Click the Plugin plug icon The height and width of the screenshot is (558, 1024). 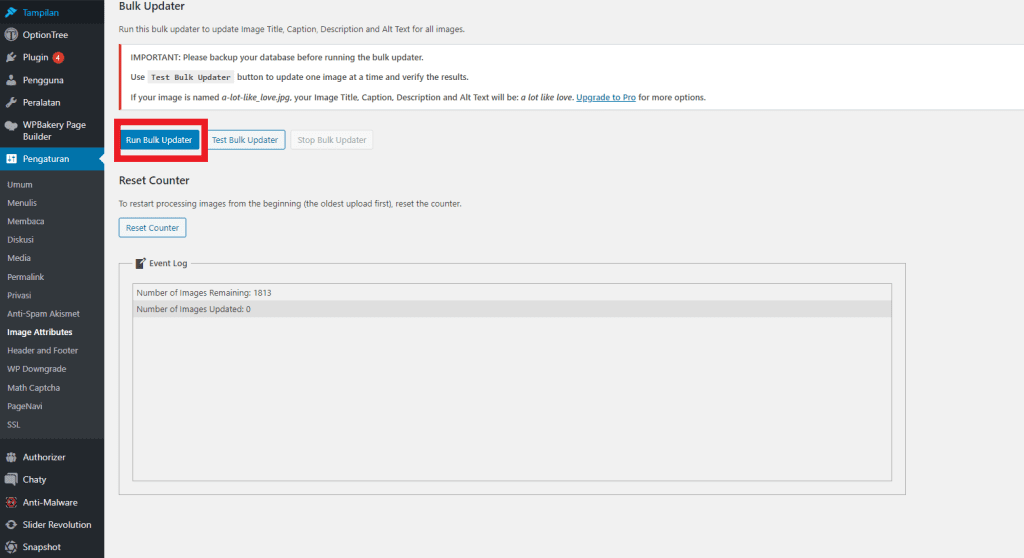tap(11, 57)
